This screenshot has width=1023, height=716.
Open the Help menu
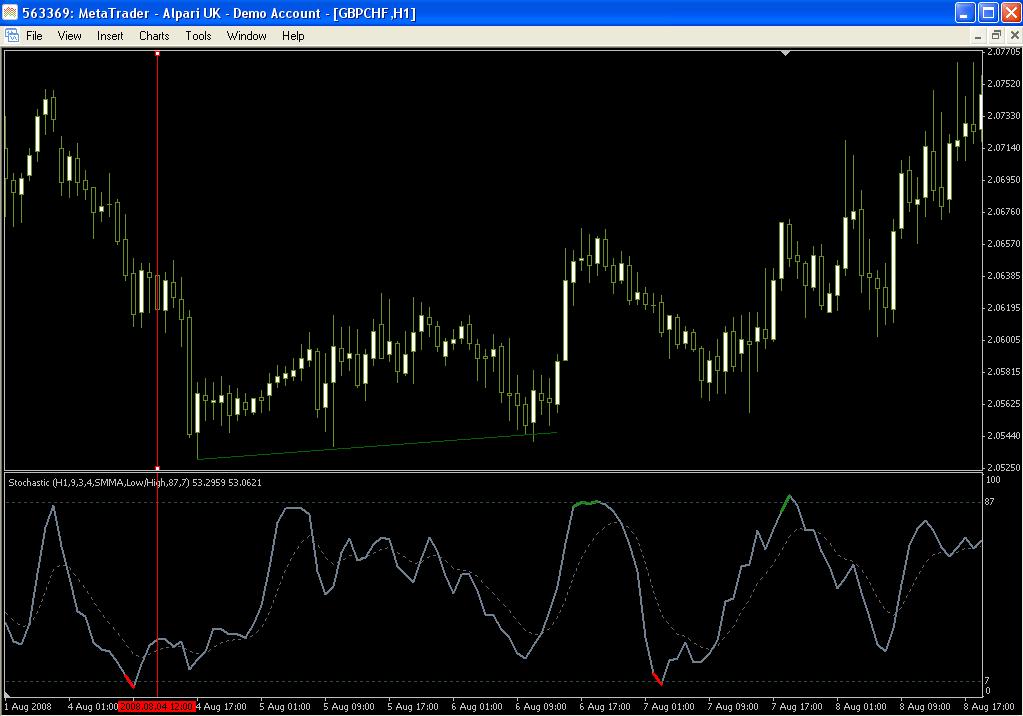(x=293, y=35)
